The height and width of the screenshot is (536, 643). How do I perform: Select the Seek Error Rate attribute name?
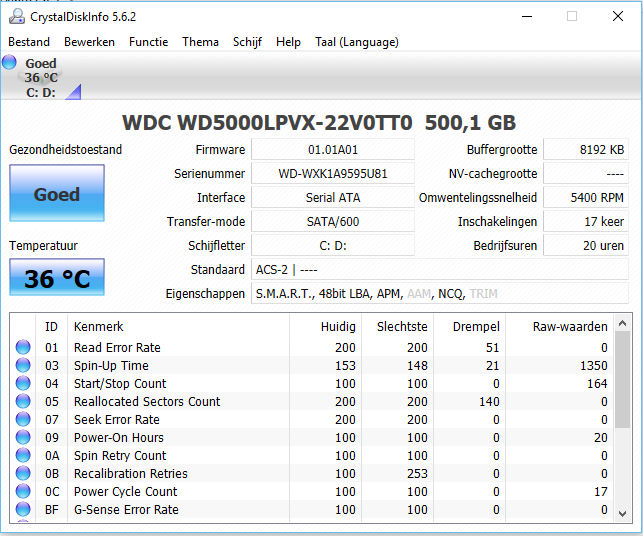(x=116, y=420)
